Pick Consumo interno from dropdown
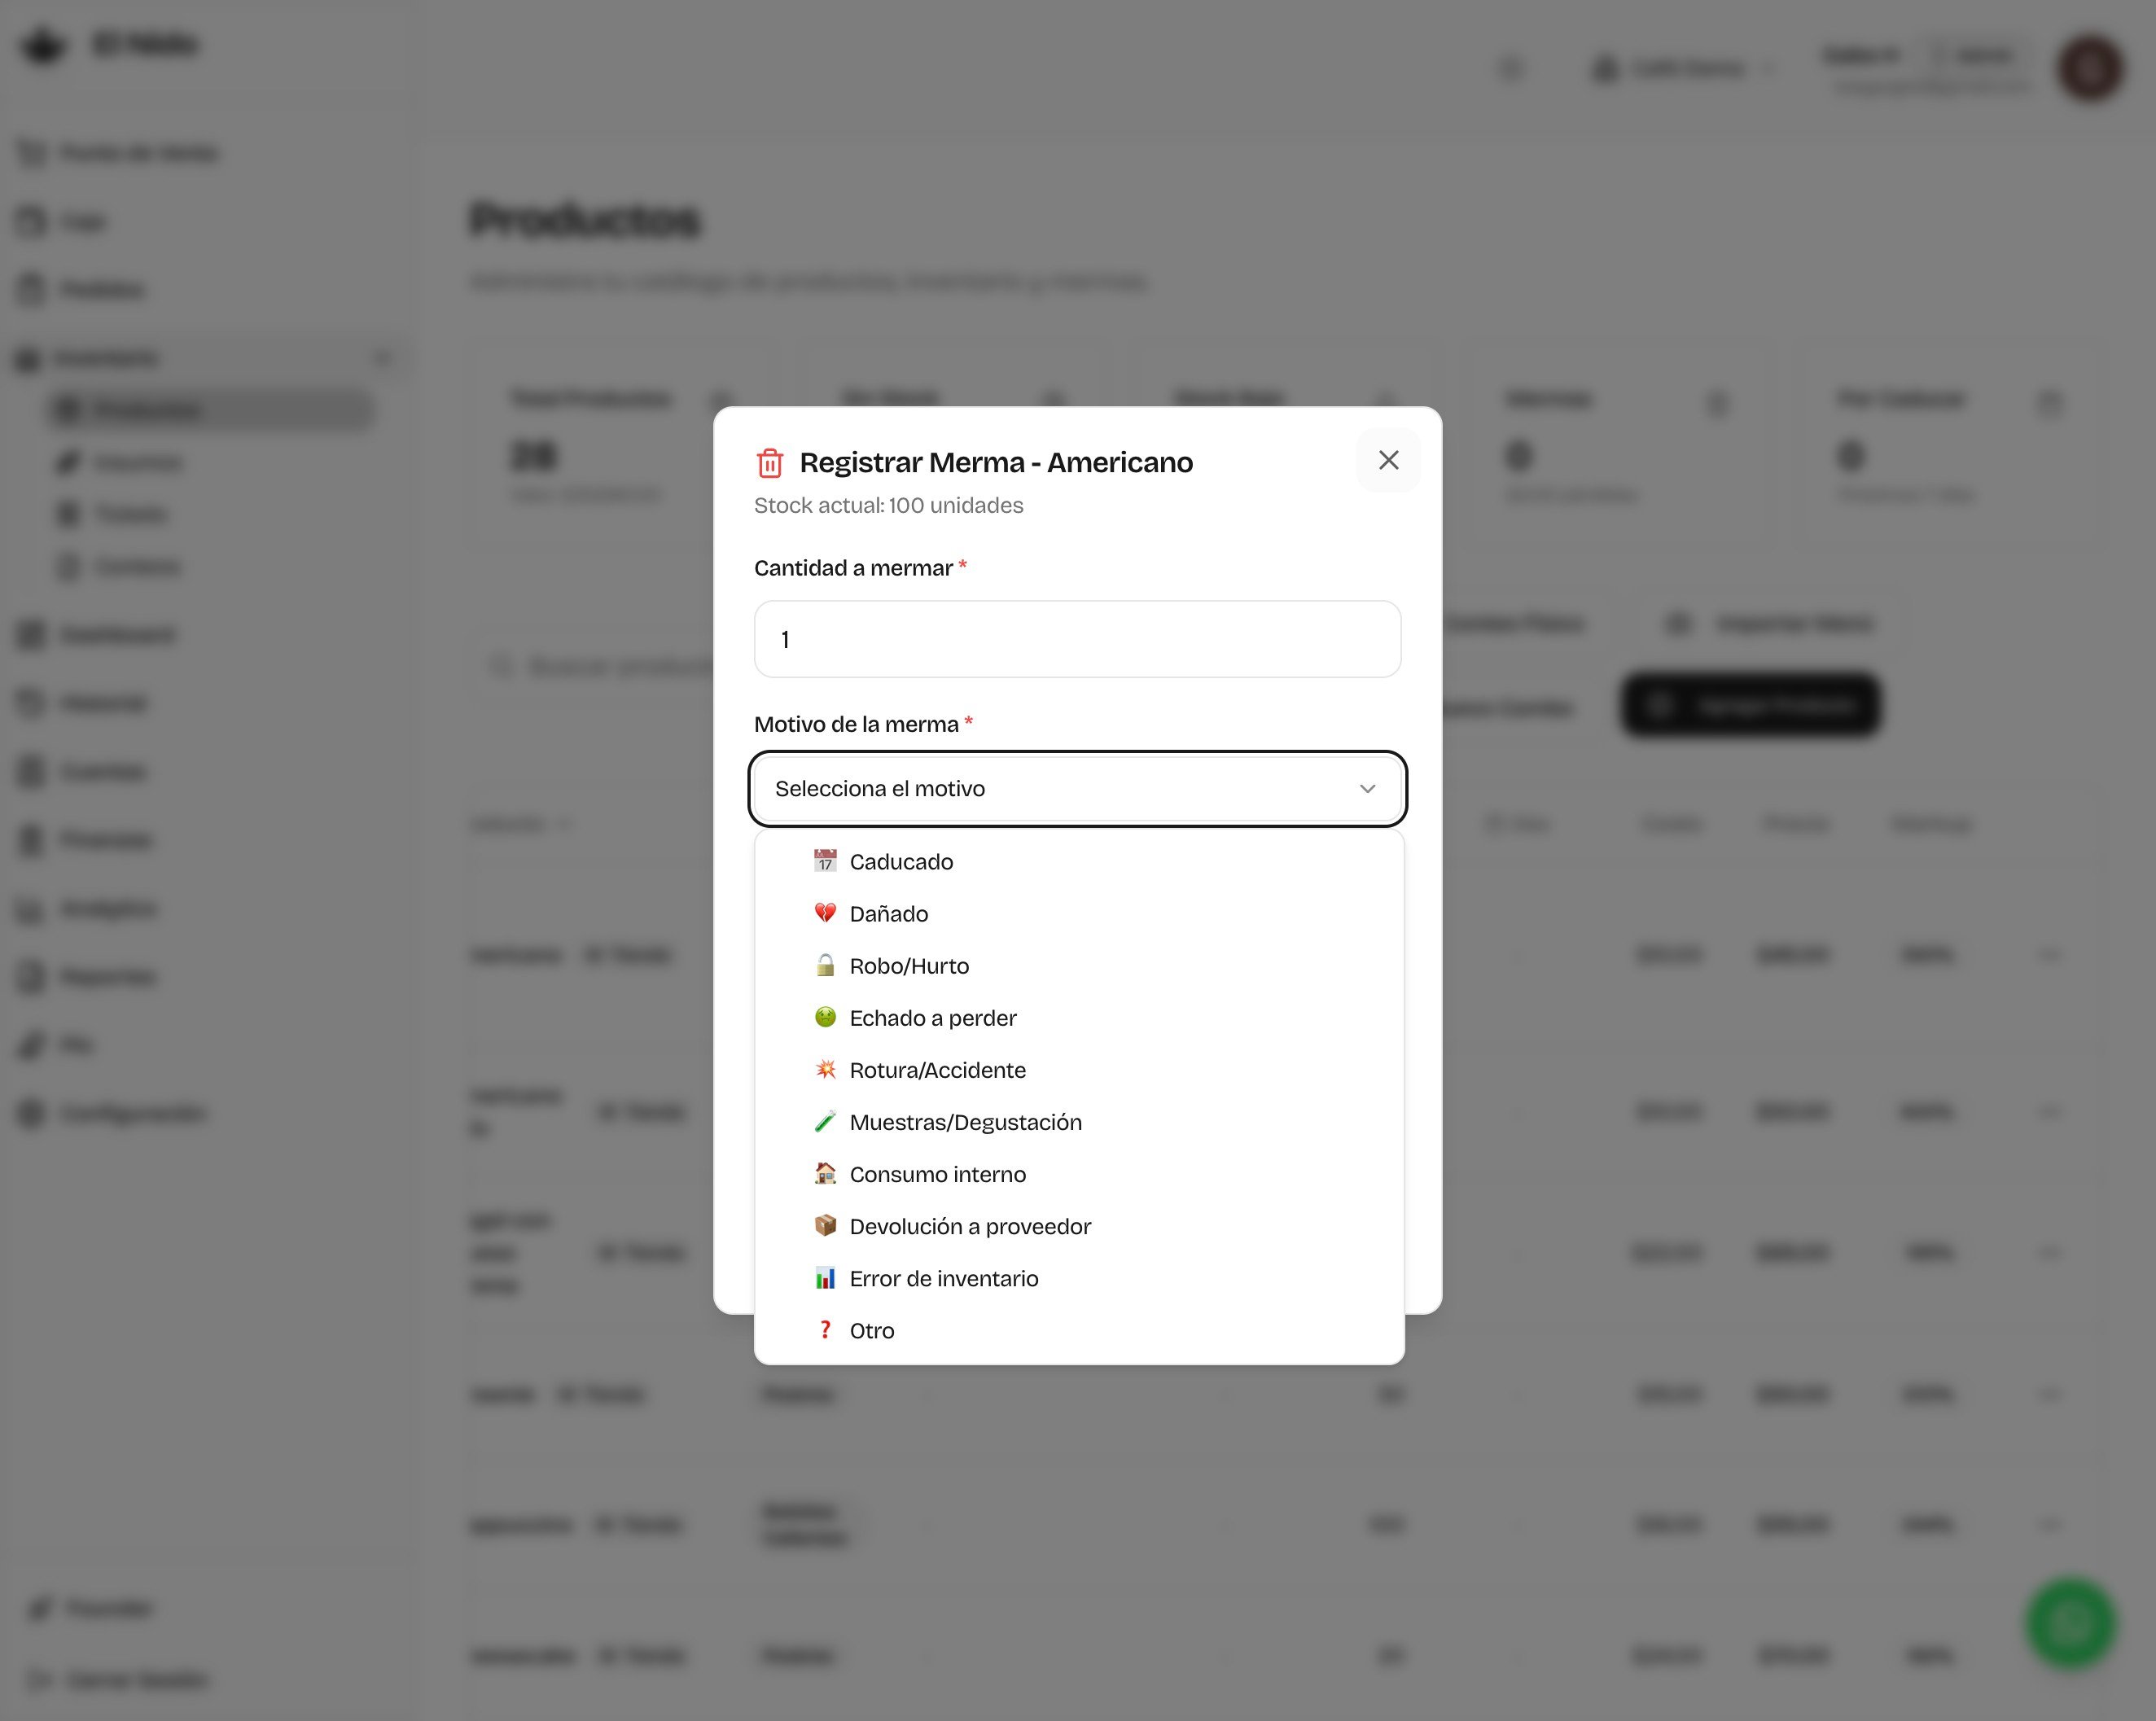 click(1079, 1173)
